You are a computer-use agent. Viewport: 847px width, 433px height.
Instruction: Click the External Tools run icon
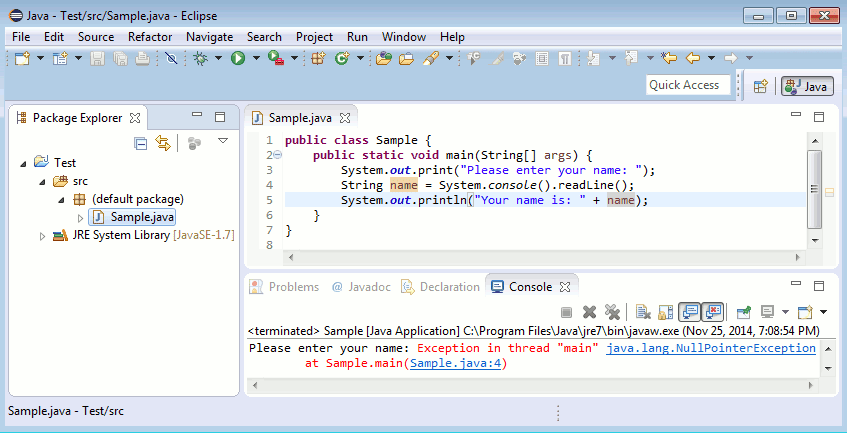point(276,58)
